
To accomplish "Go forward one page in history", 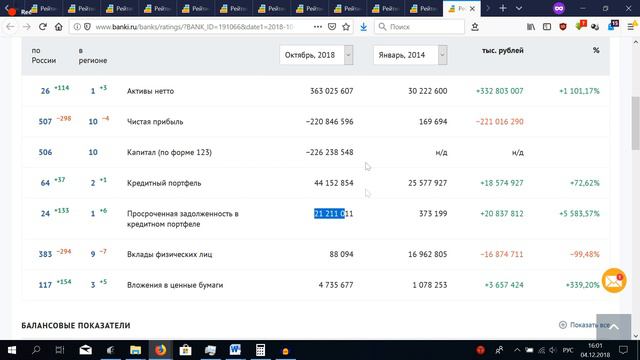I will 27,27.
